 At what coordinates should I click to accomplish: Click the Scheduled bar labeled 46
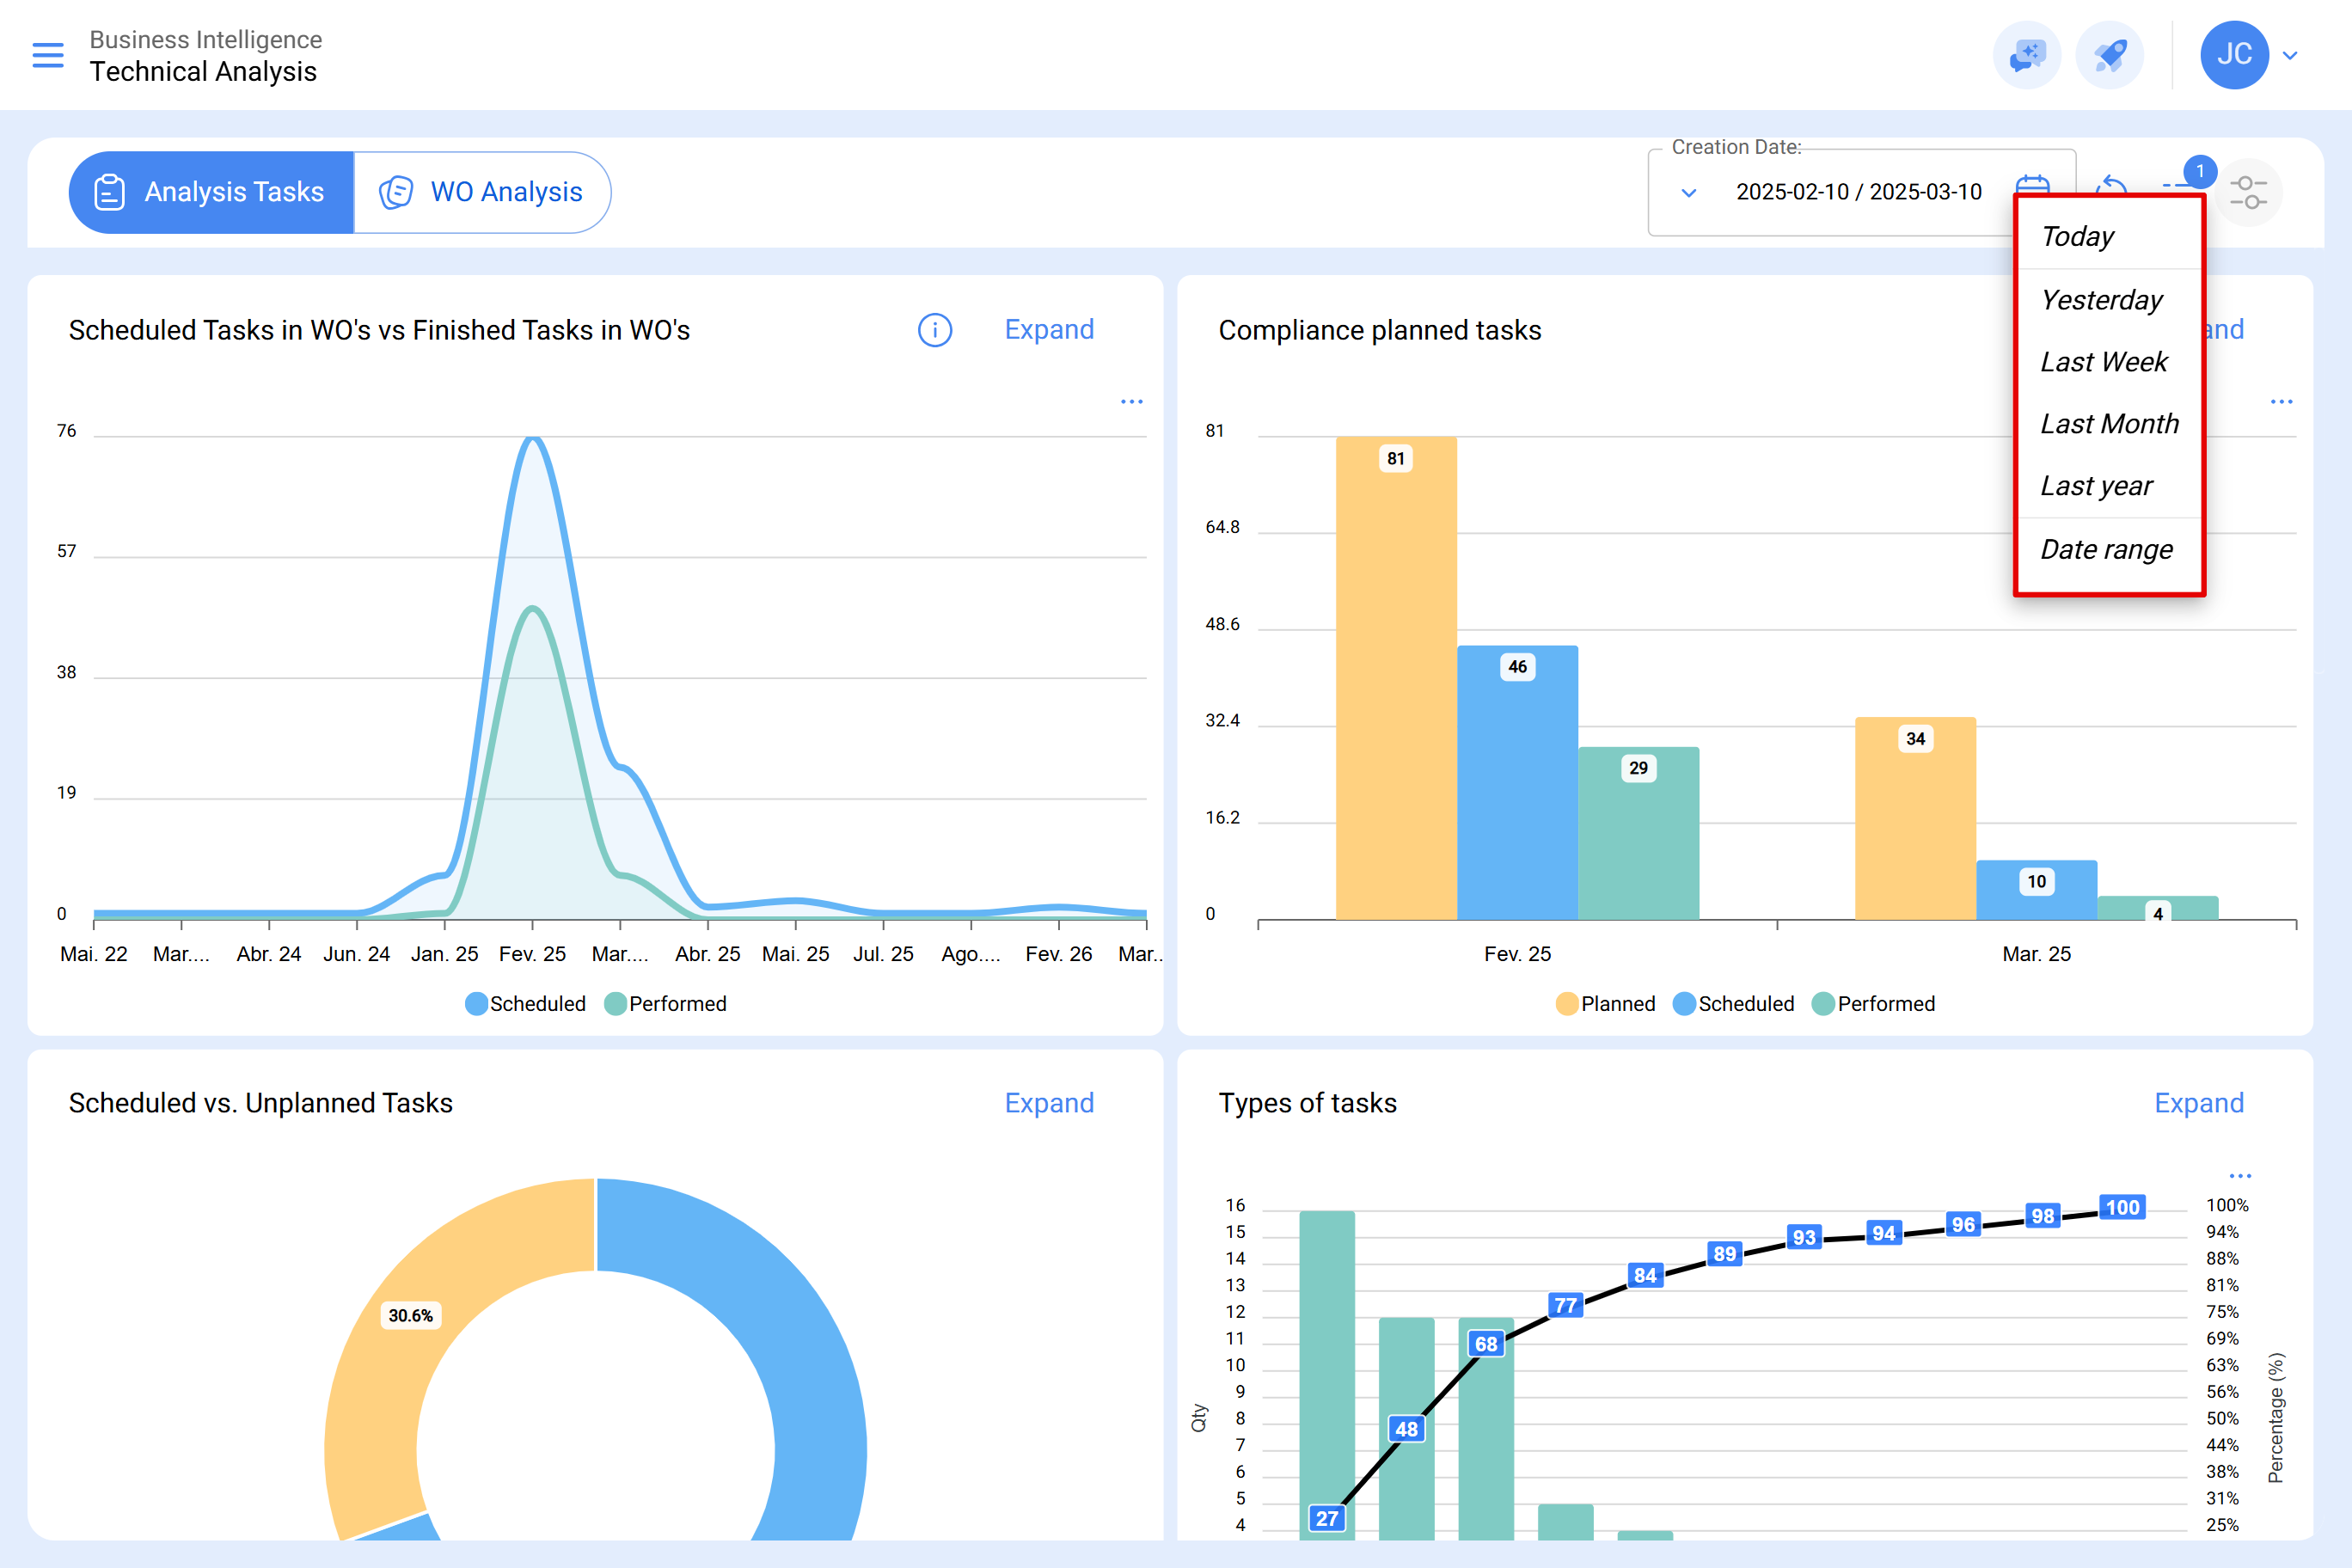coord(1517,783)
